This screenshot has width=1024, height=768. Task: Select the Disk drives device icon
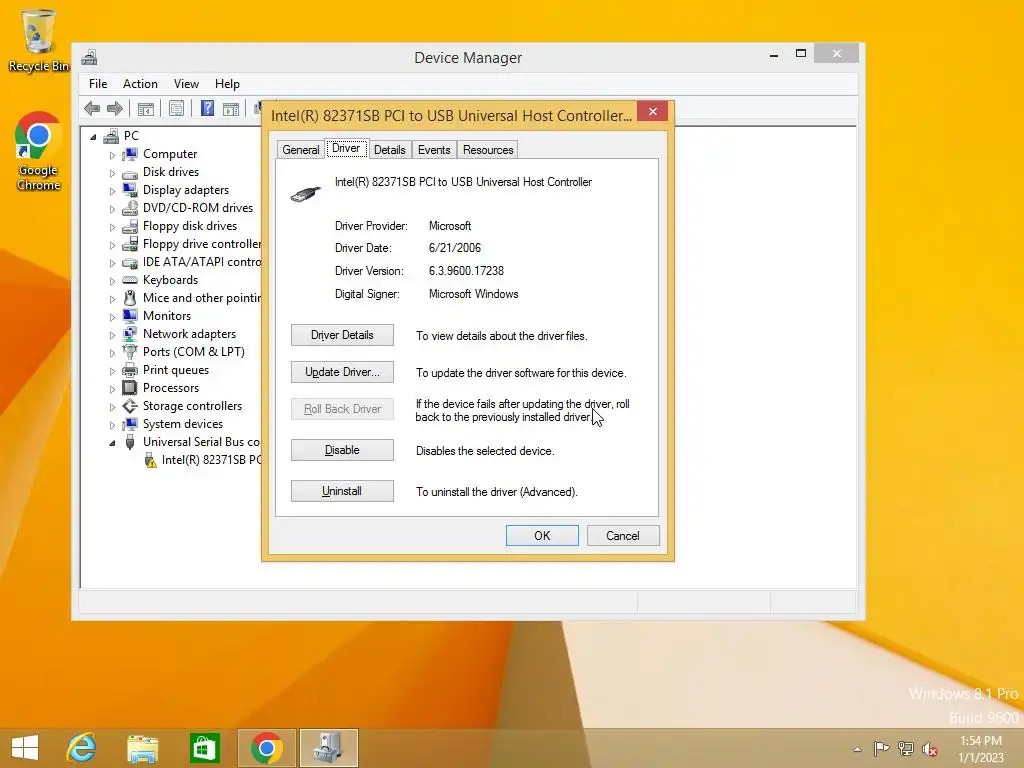[x=130, y=172]
